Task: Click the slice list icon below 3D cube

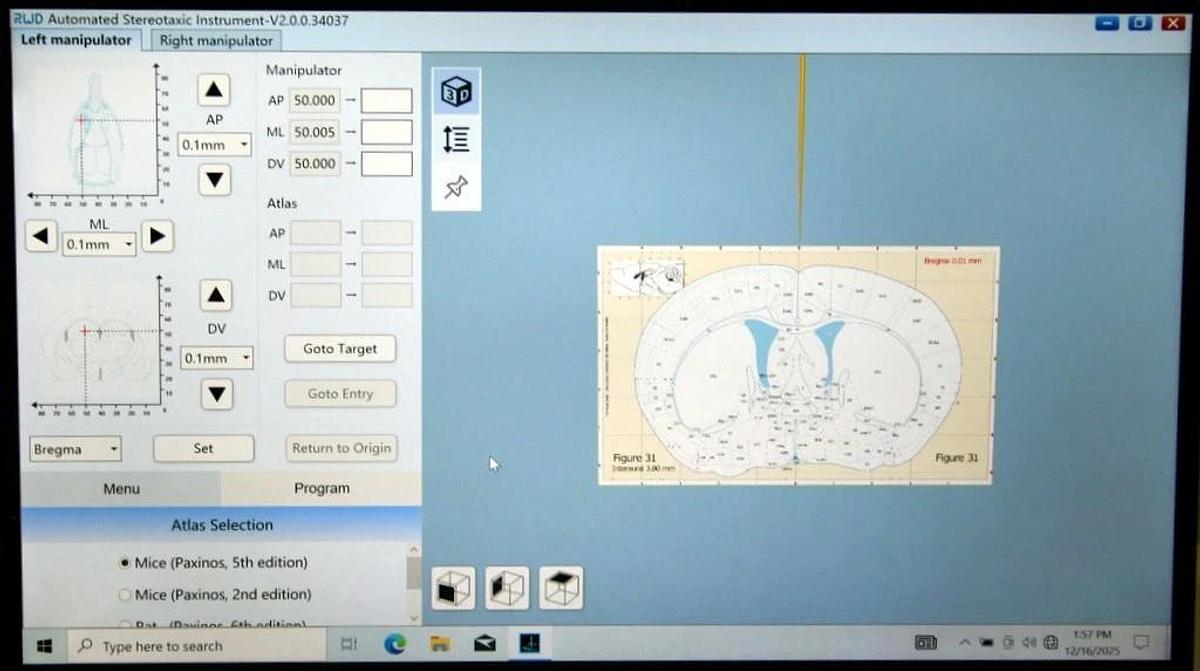Action: point(455,139)
